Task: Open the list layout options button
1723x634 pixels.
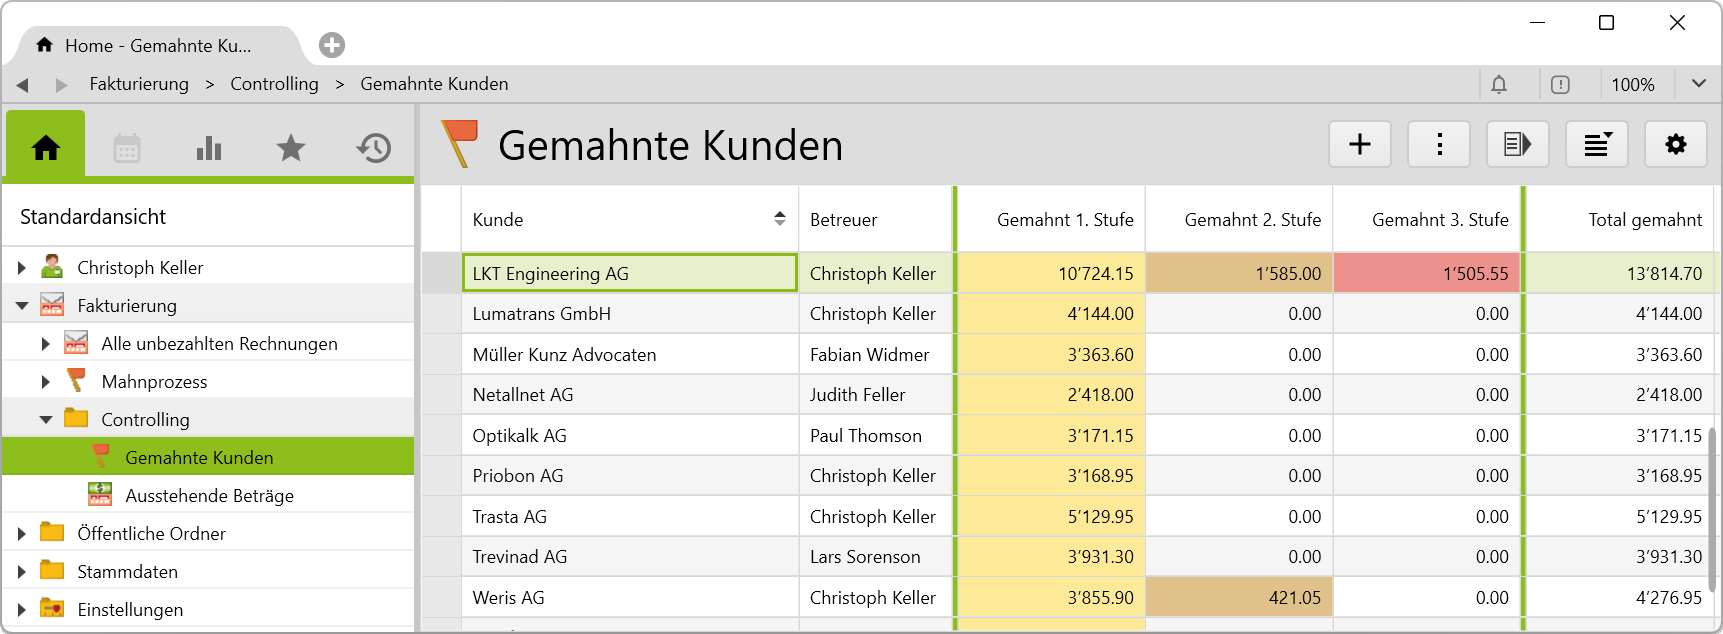Action: [x=1597, y=145]
